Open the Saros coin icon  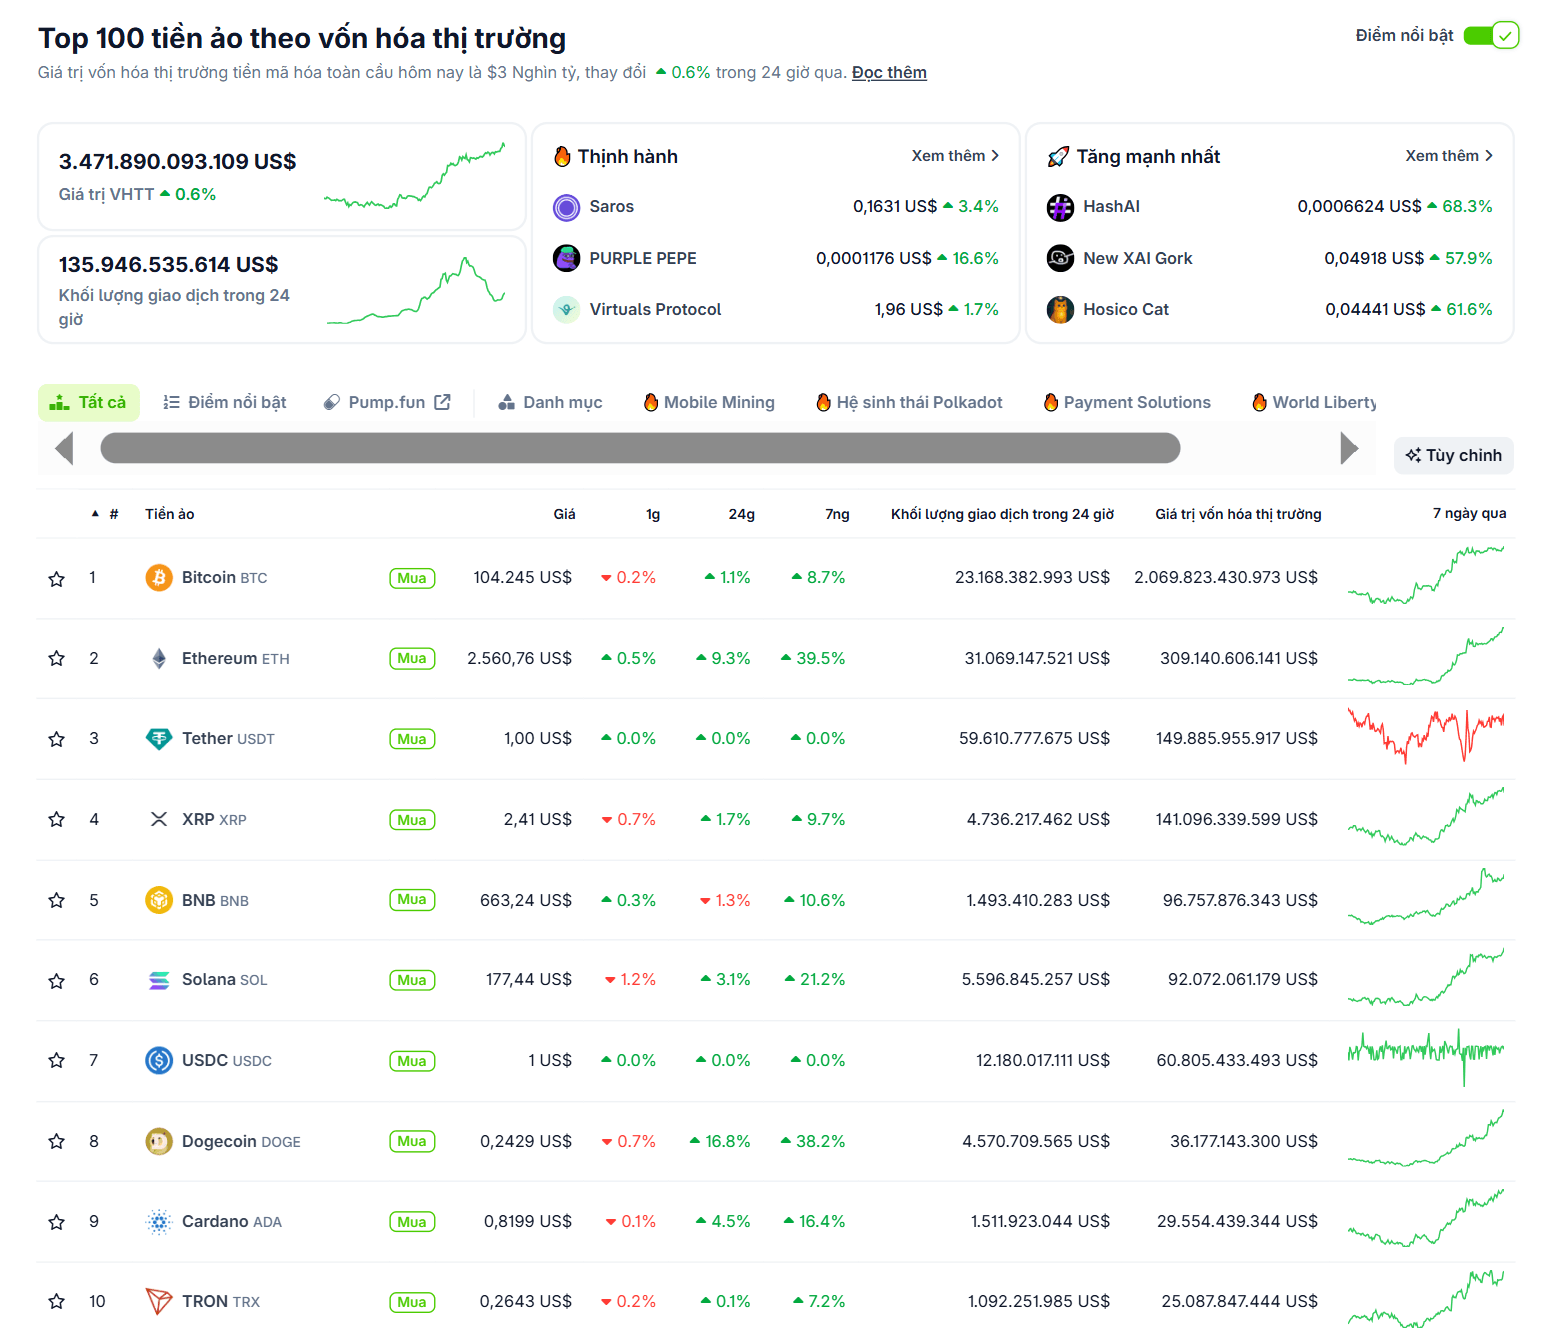pyautogui.click(x=567, y=207)
